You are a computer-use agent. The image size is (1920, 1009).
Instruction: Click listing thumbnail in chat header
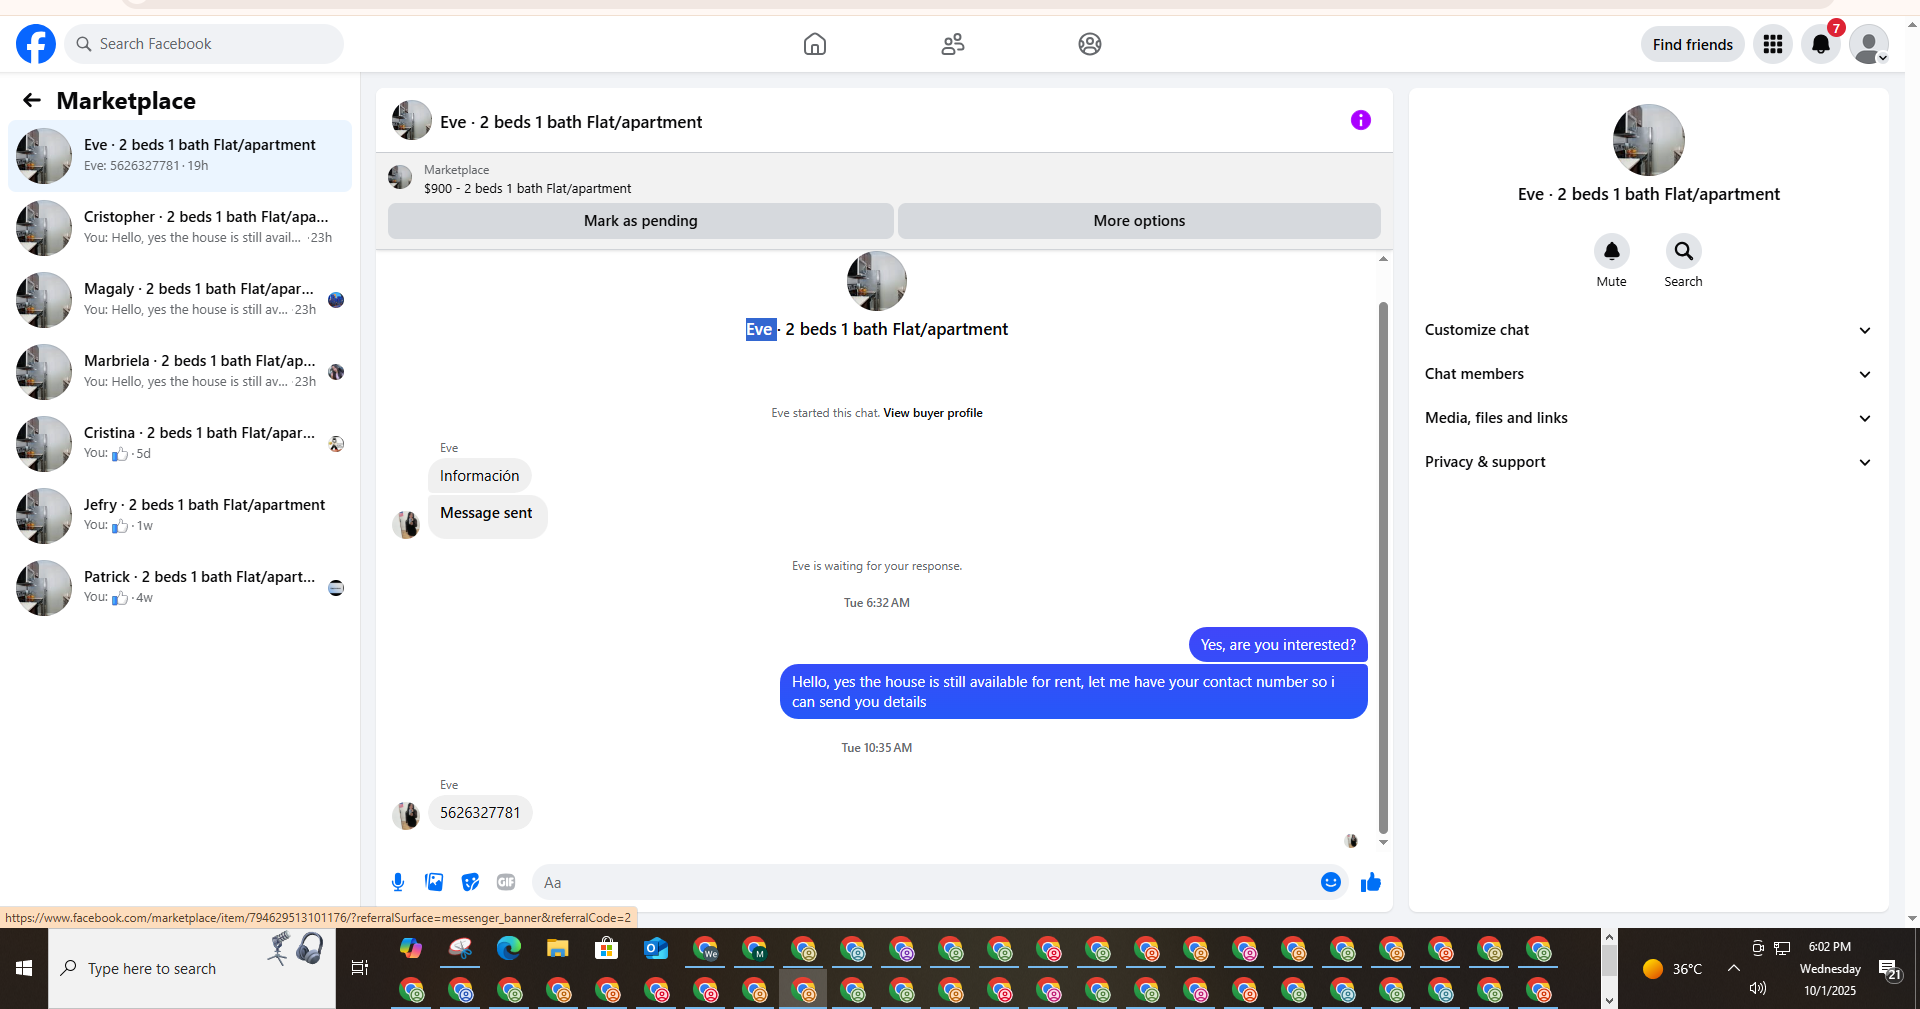412,120
